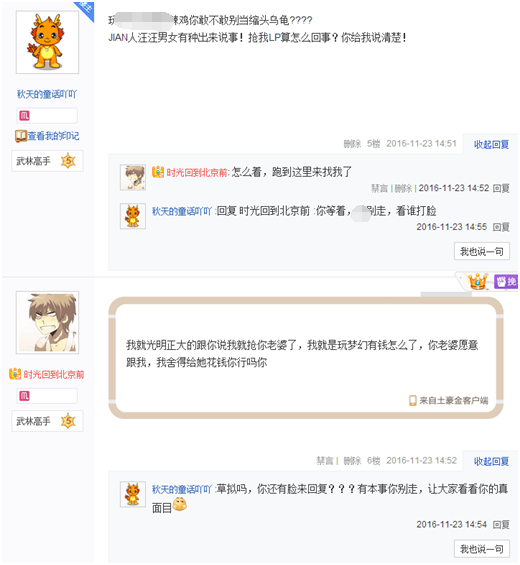Click 回复 on the 14:54 comment
This screenshot has width=520, height=565.
click(501, 525)
